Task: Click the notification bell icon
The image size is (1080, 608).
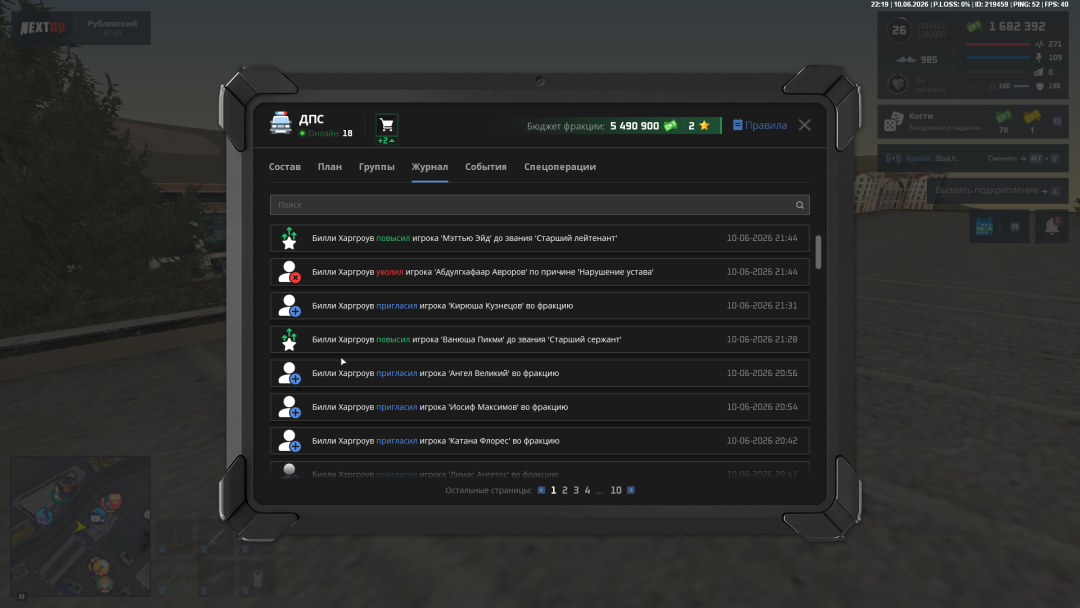Action: tap(1052, 226)
